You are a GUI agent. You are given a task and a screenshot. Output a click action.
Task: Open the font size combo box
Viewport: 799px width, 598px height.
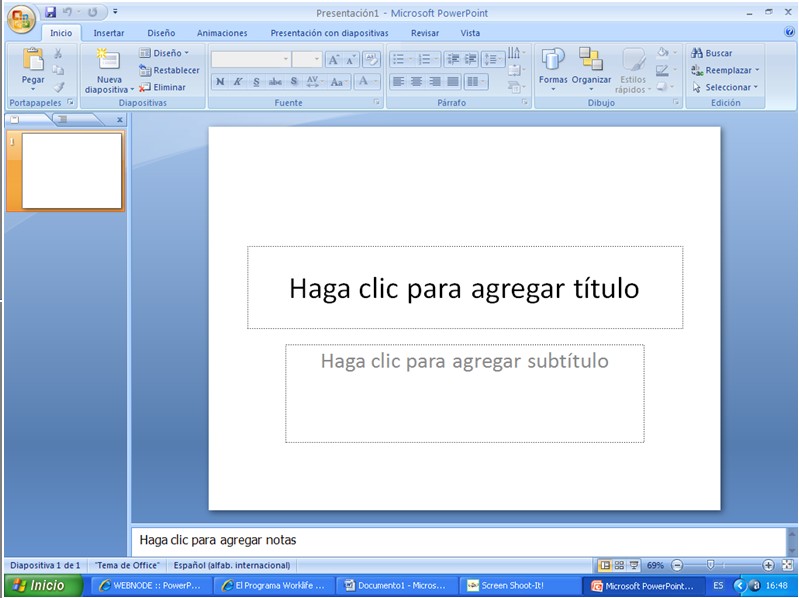[x=307, y=60]
